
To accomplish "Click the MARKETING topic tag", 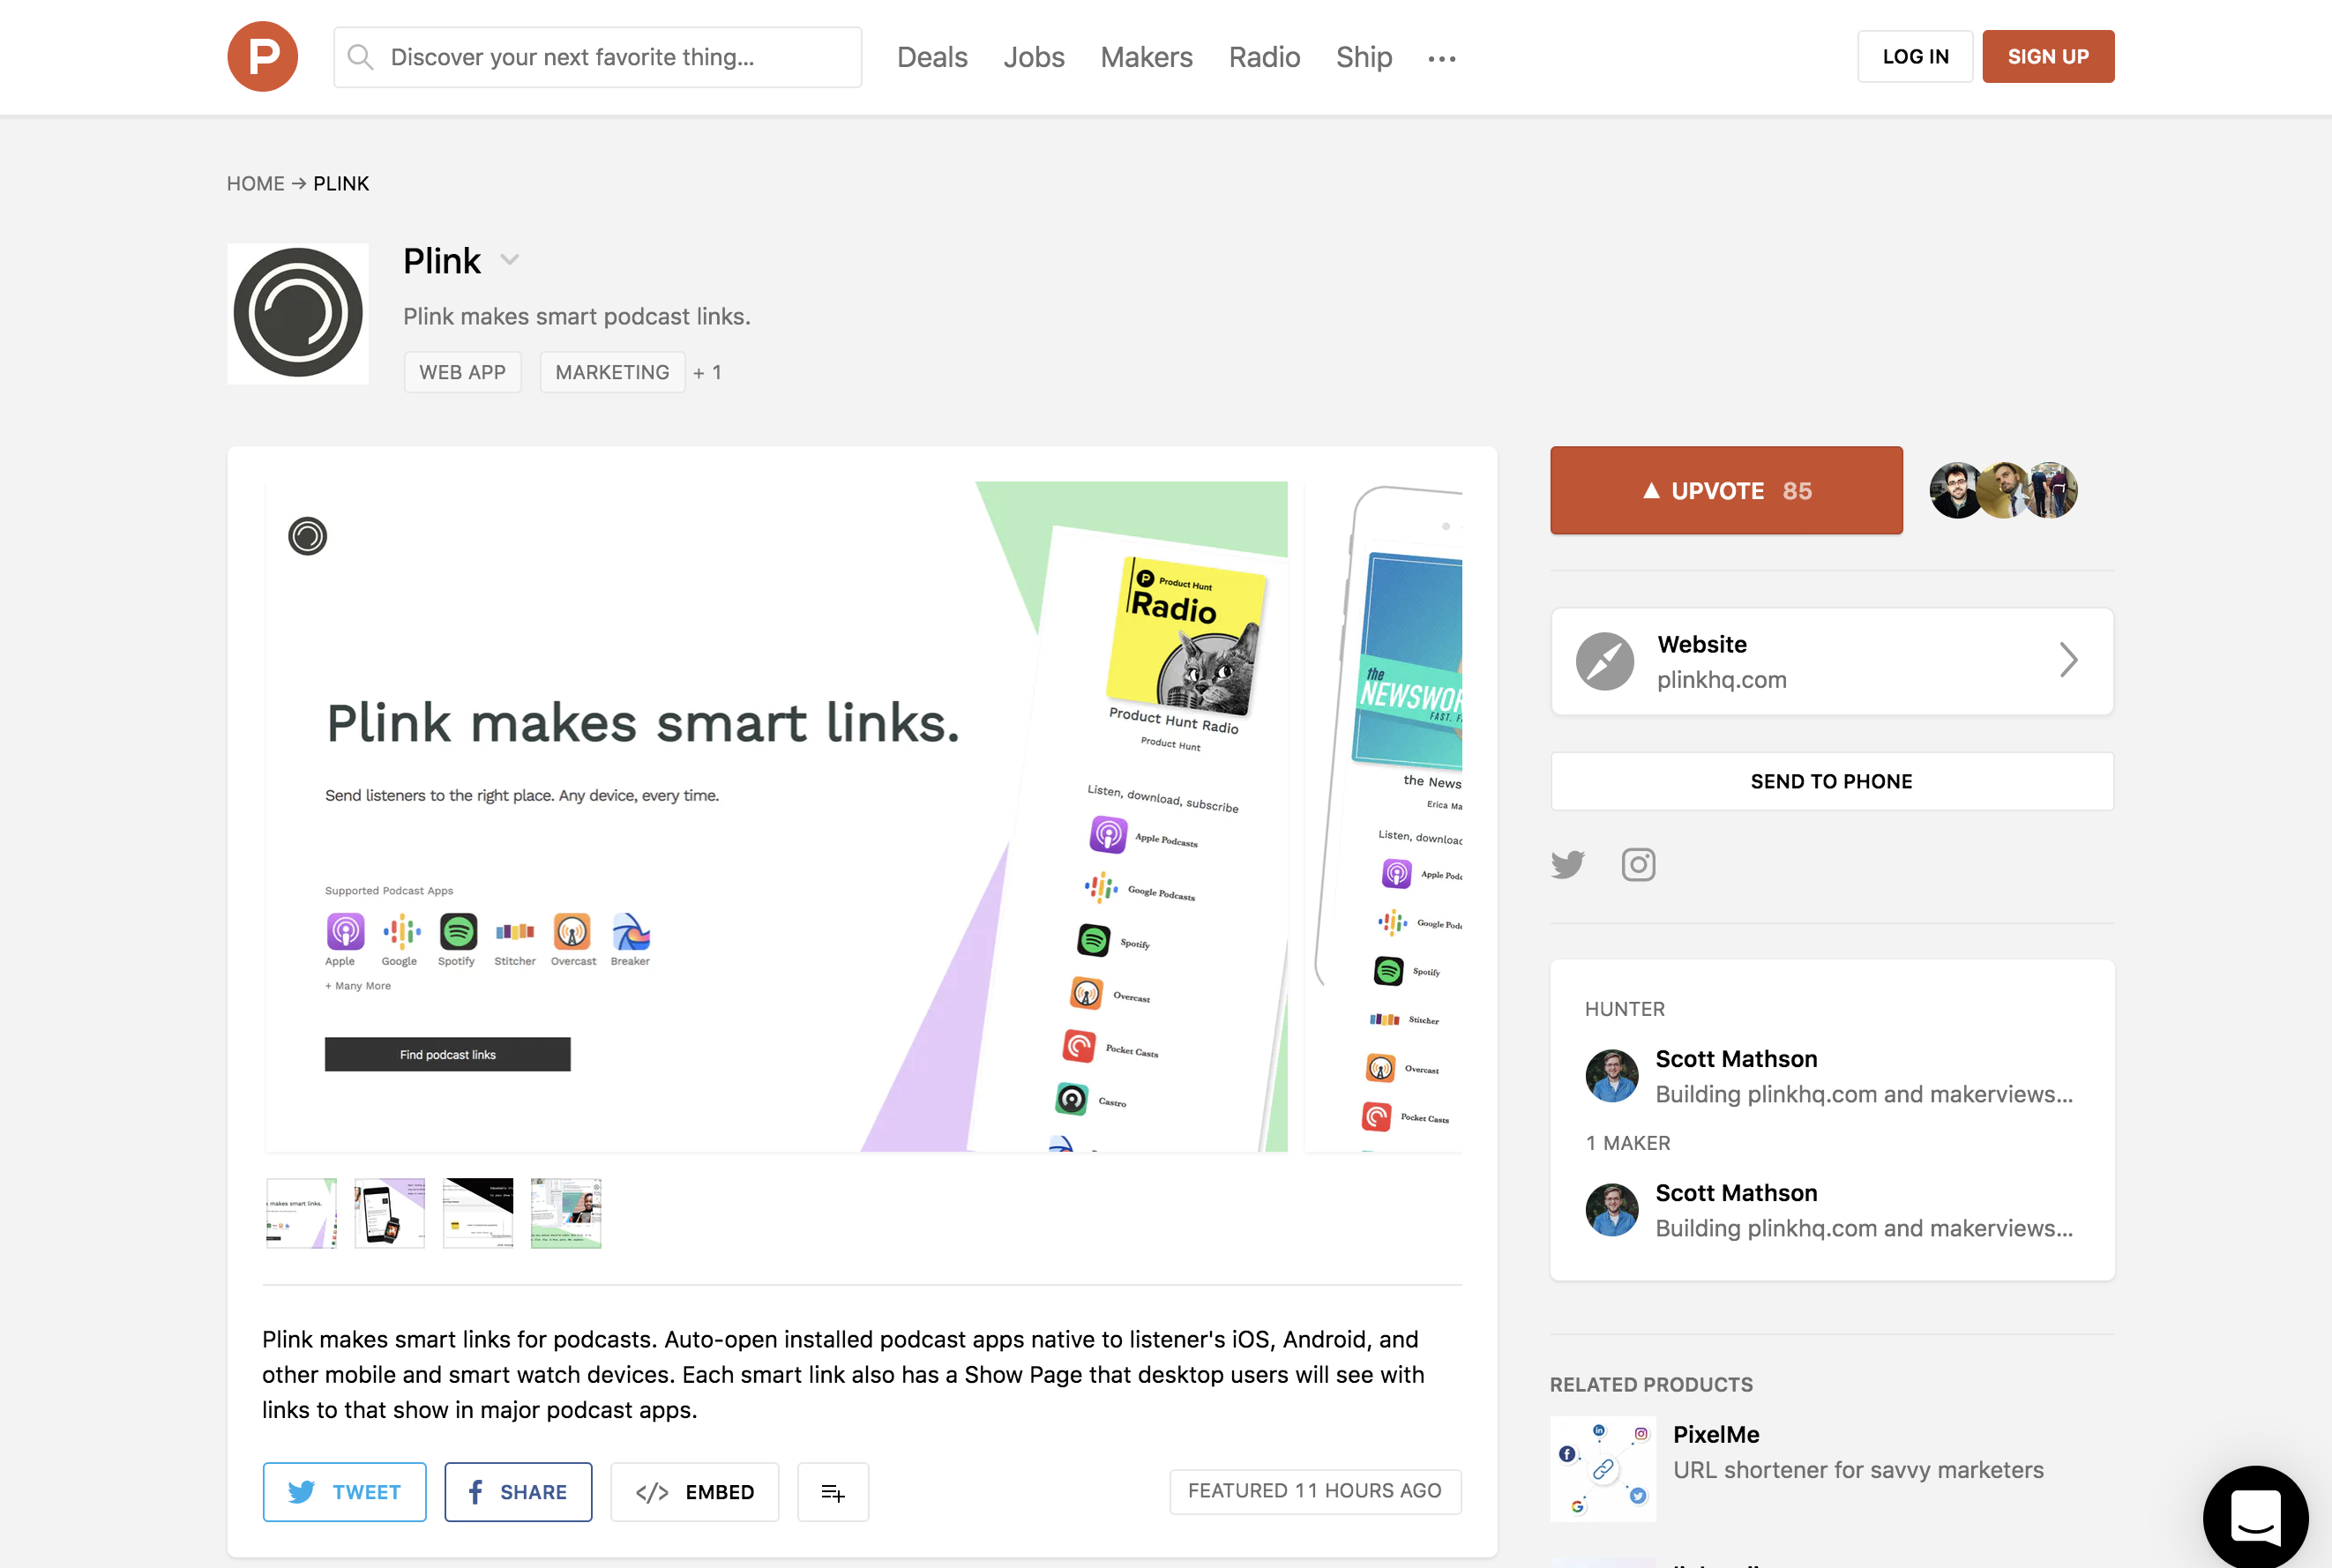I will pyautogui.click(x=612, y=372).
